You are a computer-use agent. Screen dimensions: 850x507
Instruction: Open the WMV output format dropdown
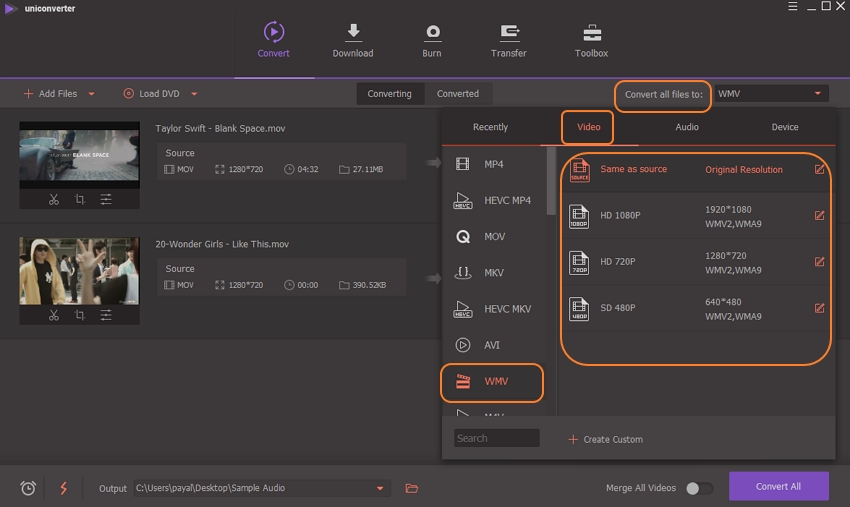(x=771, y=94)
